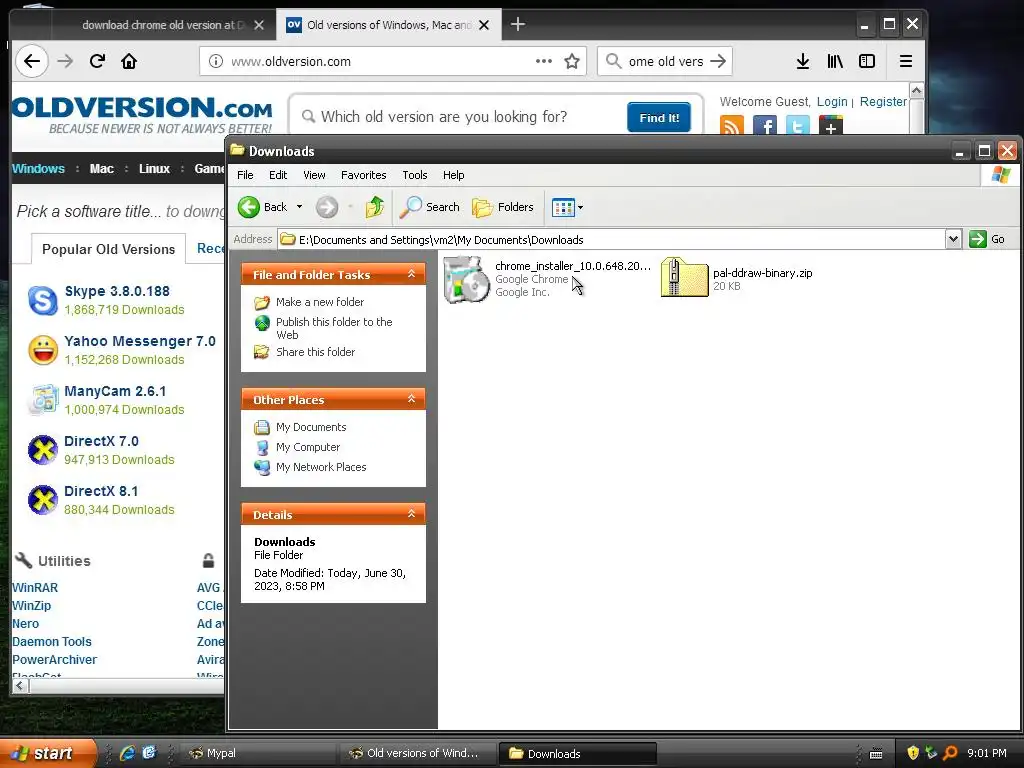Click Publish this folder to the Web

[334, 328]
